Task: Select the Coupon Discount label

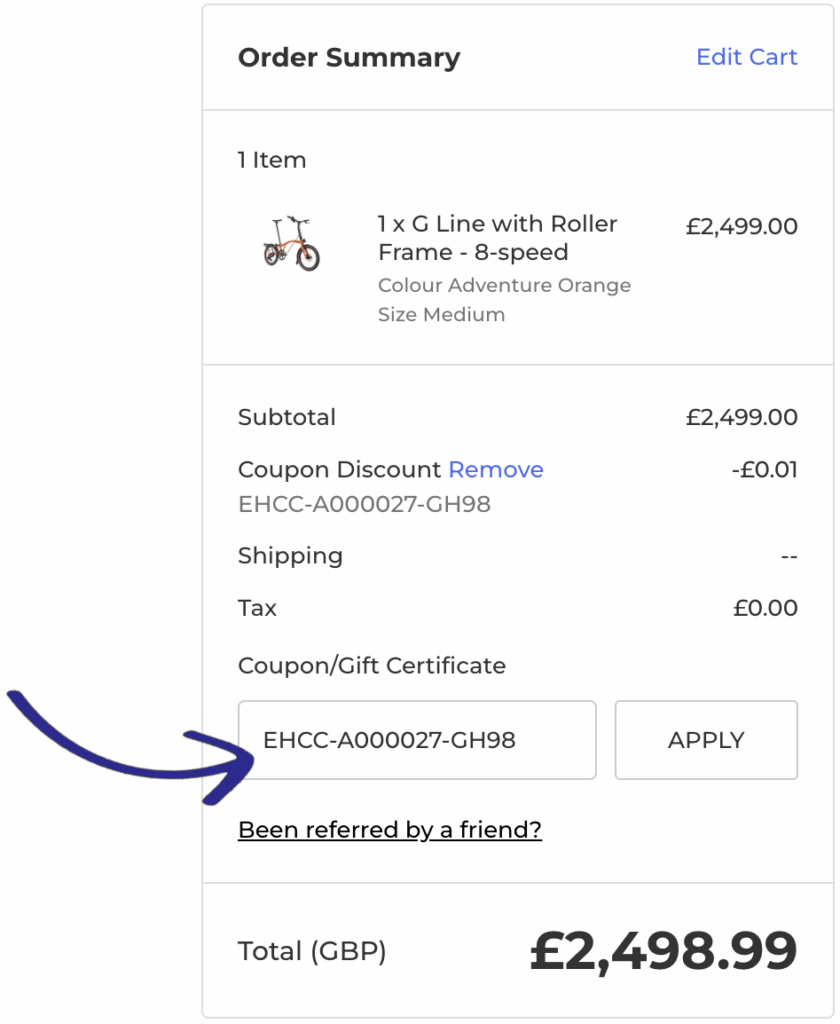Action: (324, 469)
